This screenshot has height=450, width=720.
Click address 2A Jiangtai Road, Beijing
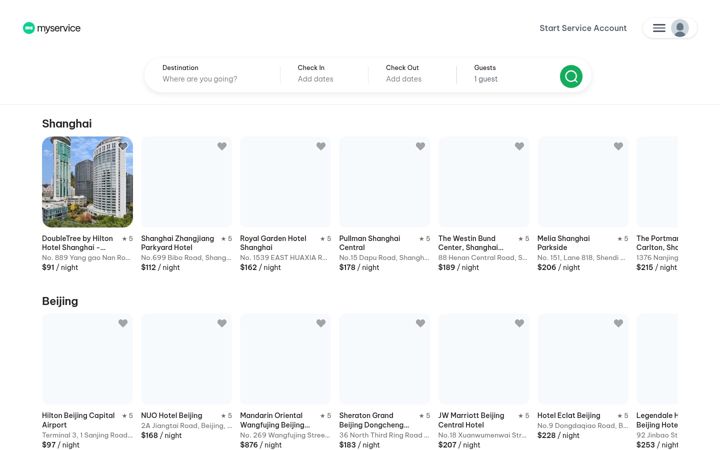click(x=186, y=426)
